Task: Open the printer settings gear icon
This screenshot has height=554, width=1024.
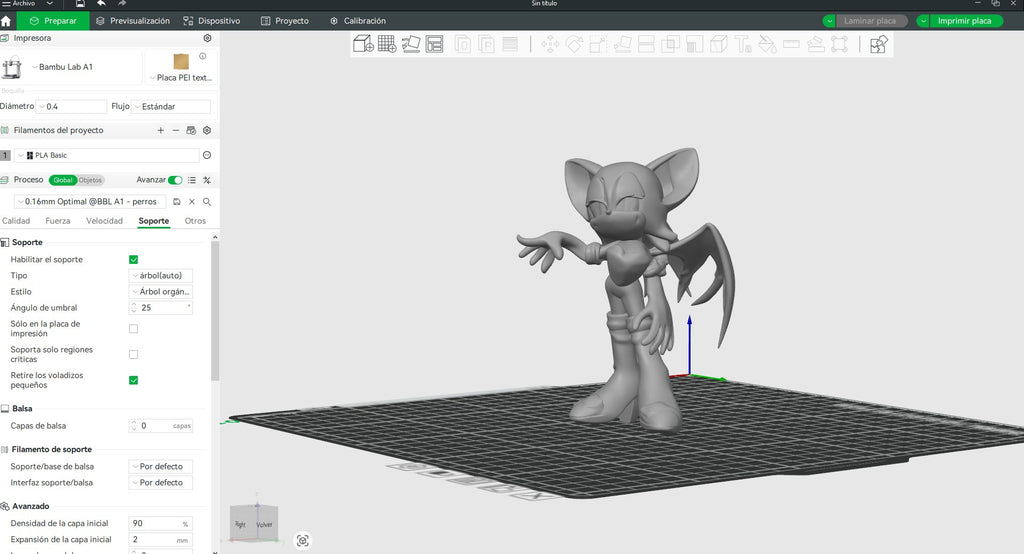Action: point(207,38)
